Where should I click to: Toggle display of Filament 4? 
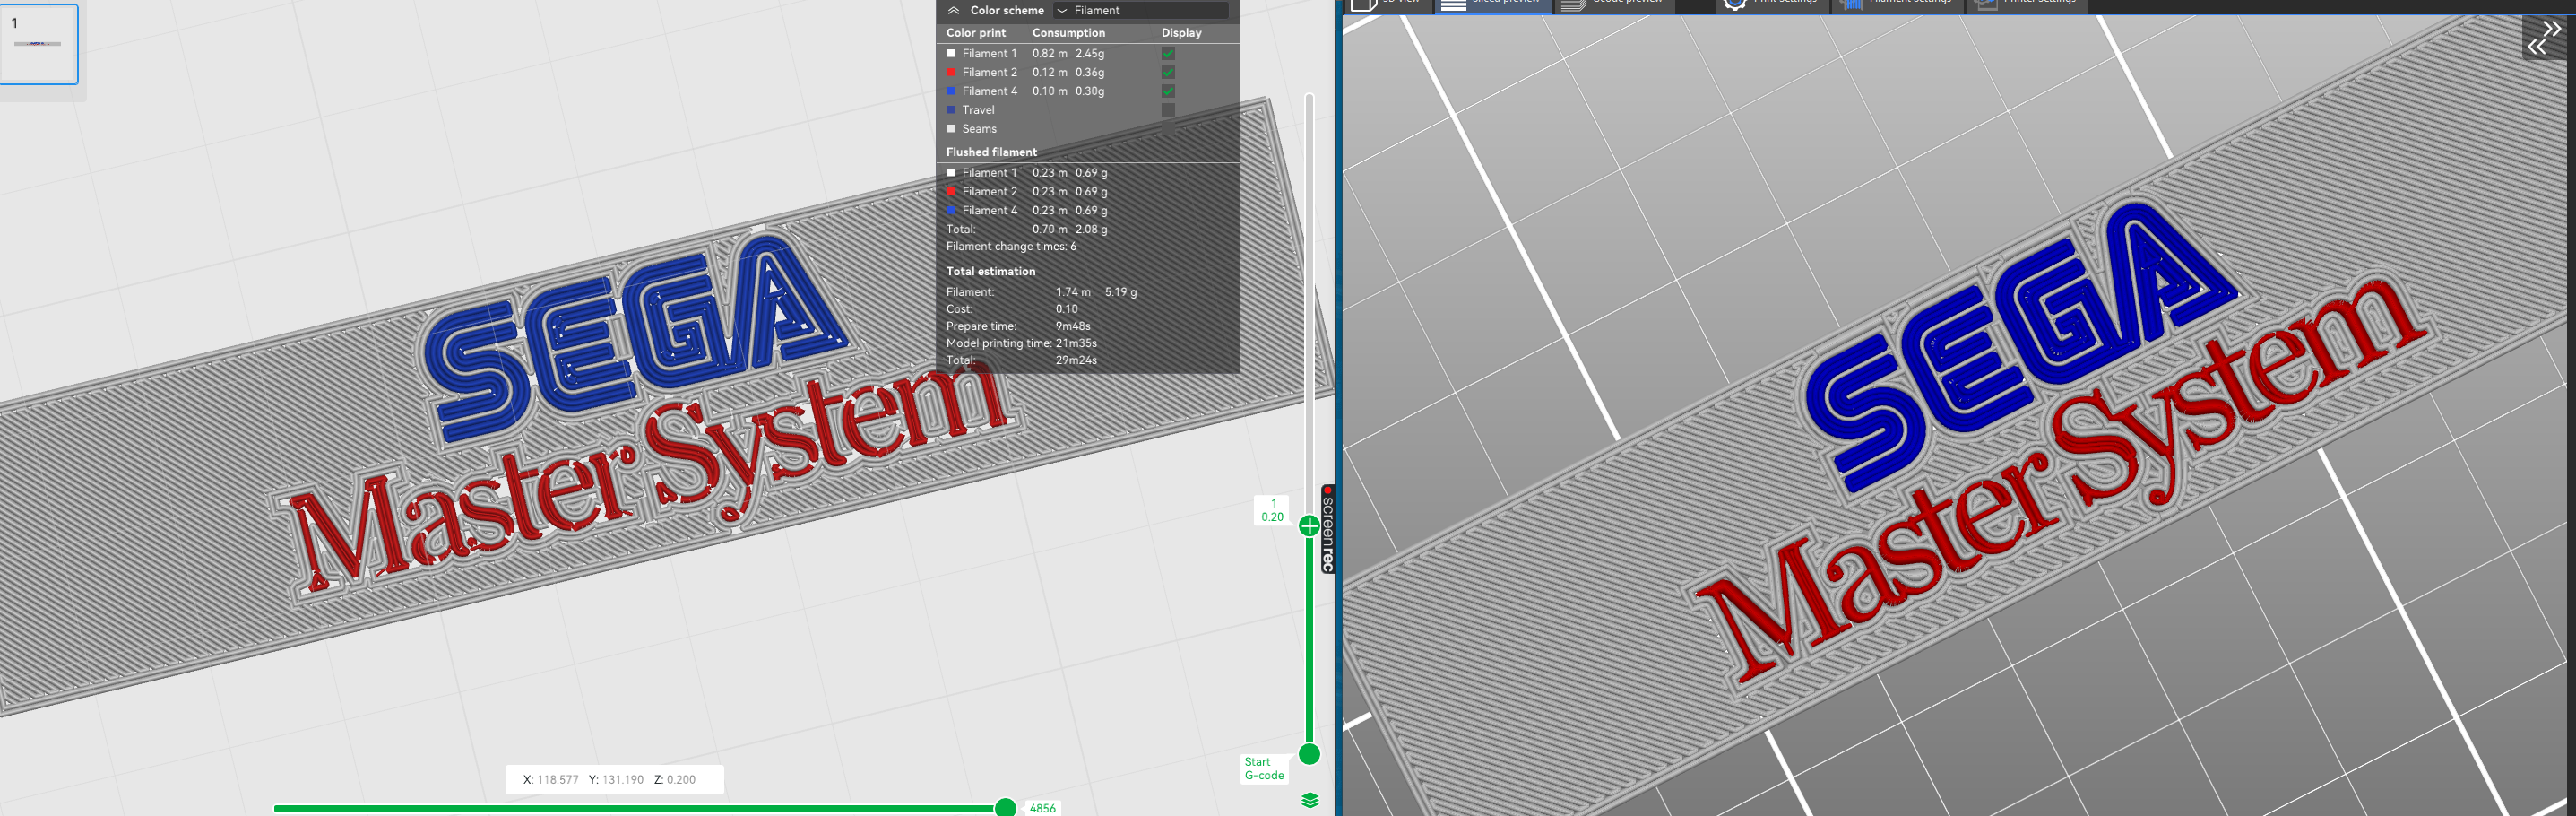1168,91
